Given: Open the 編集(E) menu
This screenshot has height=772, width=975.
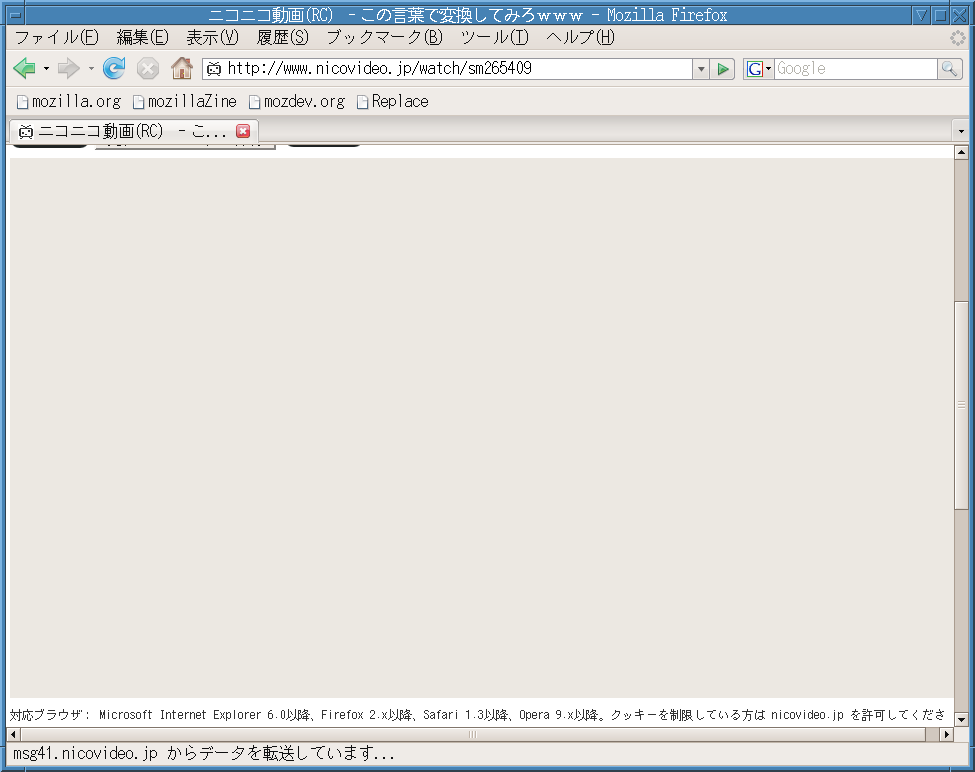Looking at the screenshot, I should tap(142, 38).
